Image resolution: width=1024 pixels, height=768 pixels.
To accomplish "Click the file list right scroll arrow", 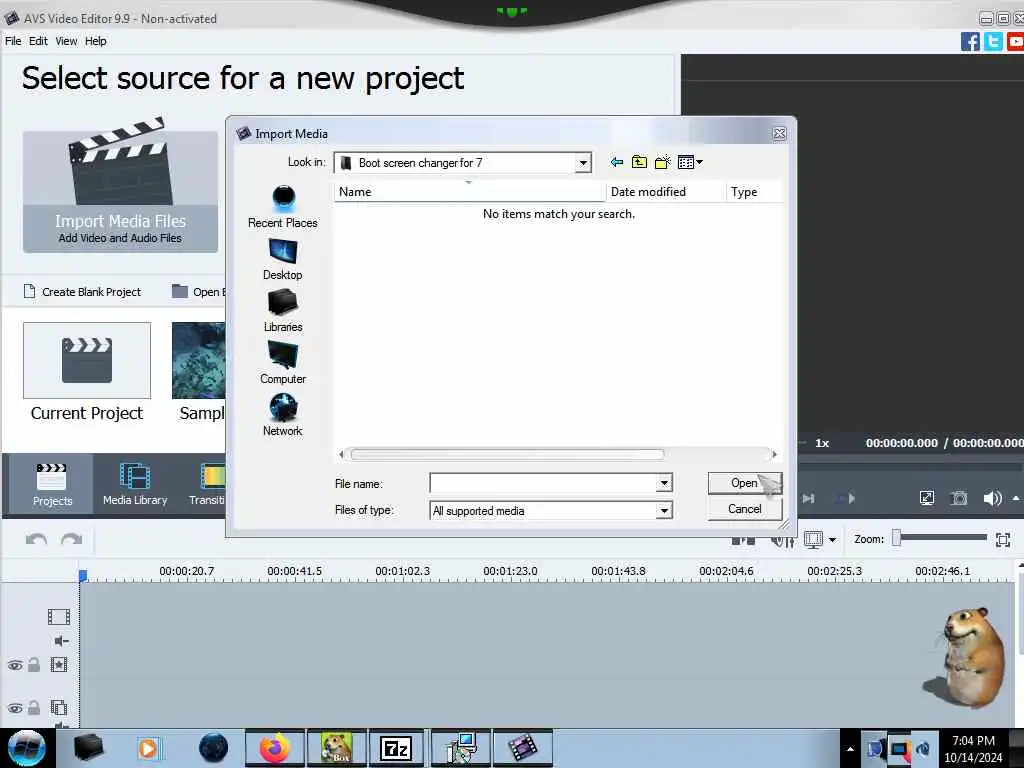I will tap(774, 455).
